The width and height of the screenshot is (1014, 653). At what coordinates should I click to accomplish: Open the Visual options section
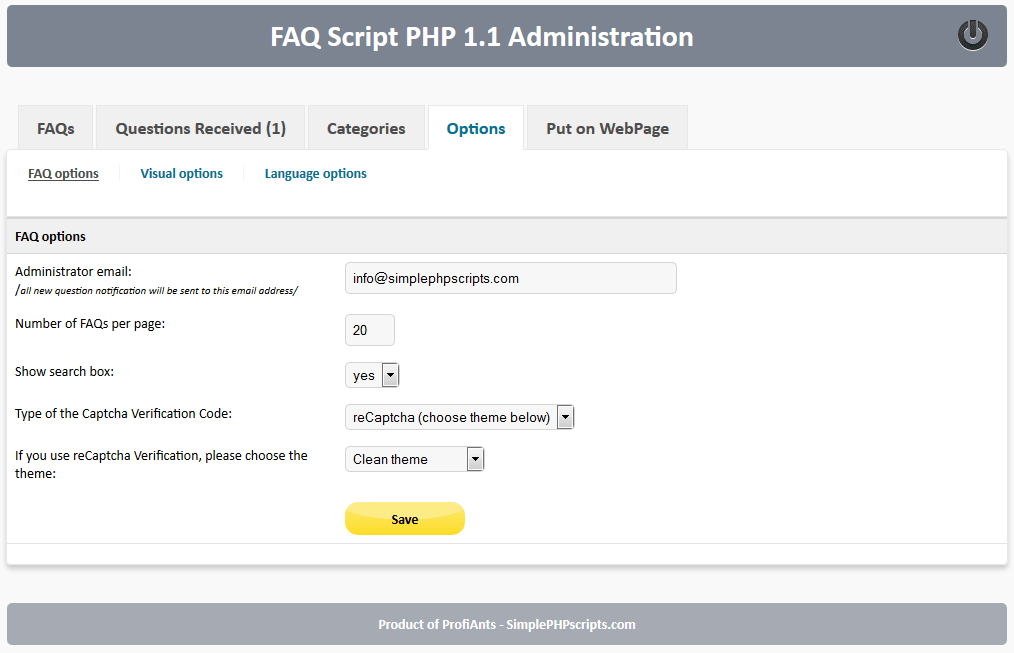click(181, 173)
